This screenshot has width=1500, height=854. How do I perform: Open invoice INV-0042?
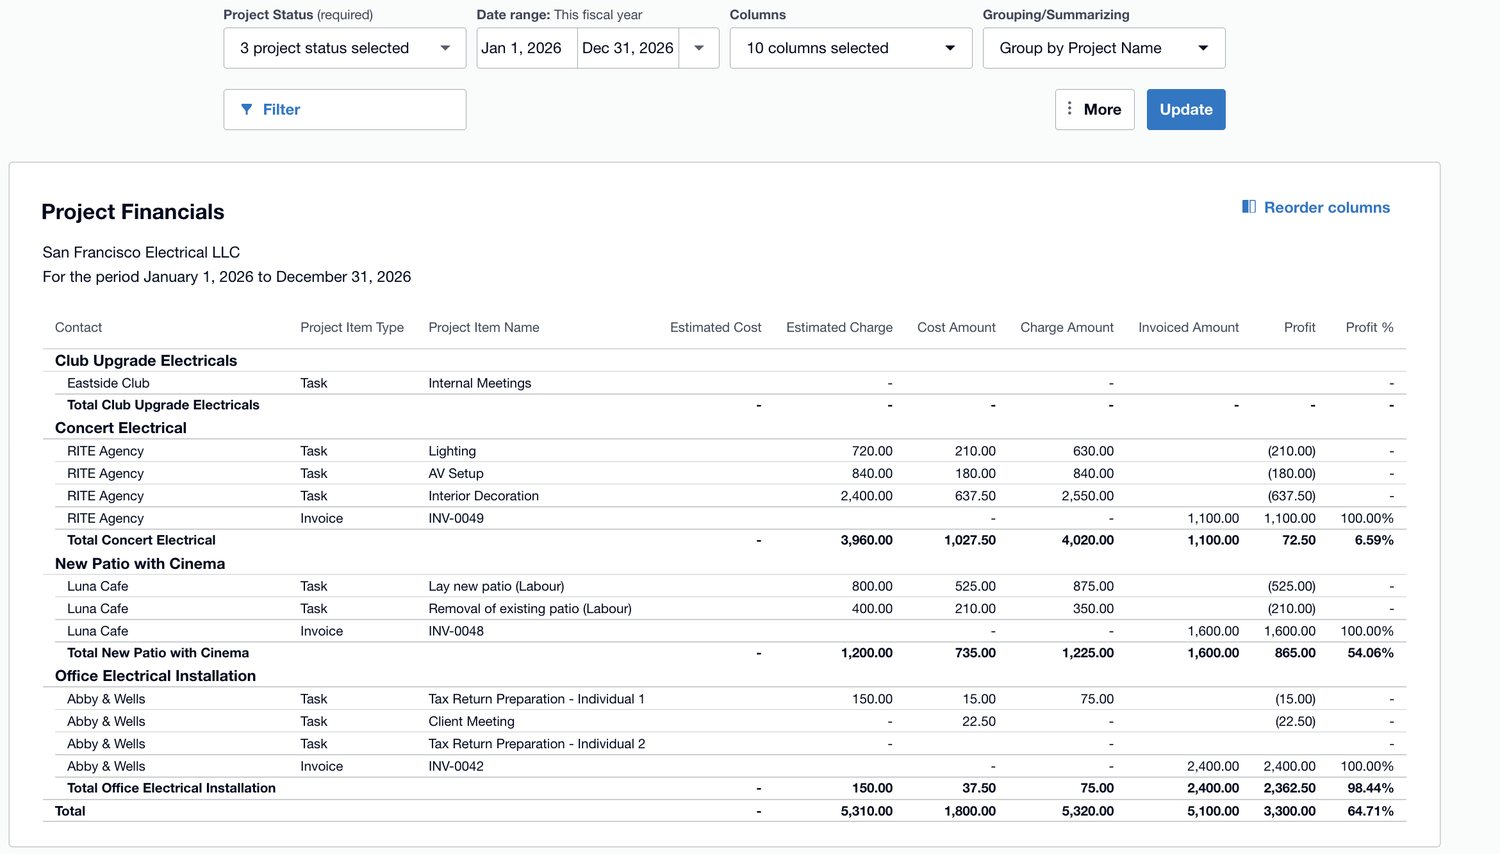456,766
